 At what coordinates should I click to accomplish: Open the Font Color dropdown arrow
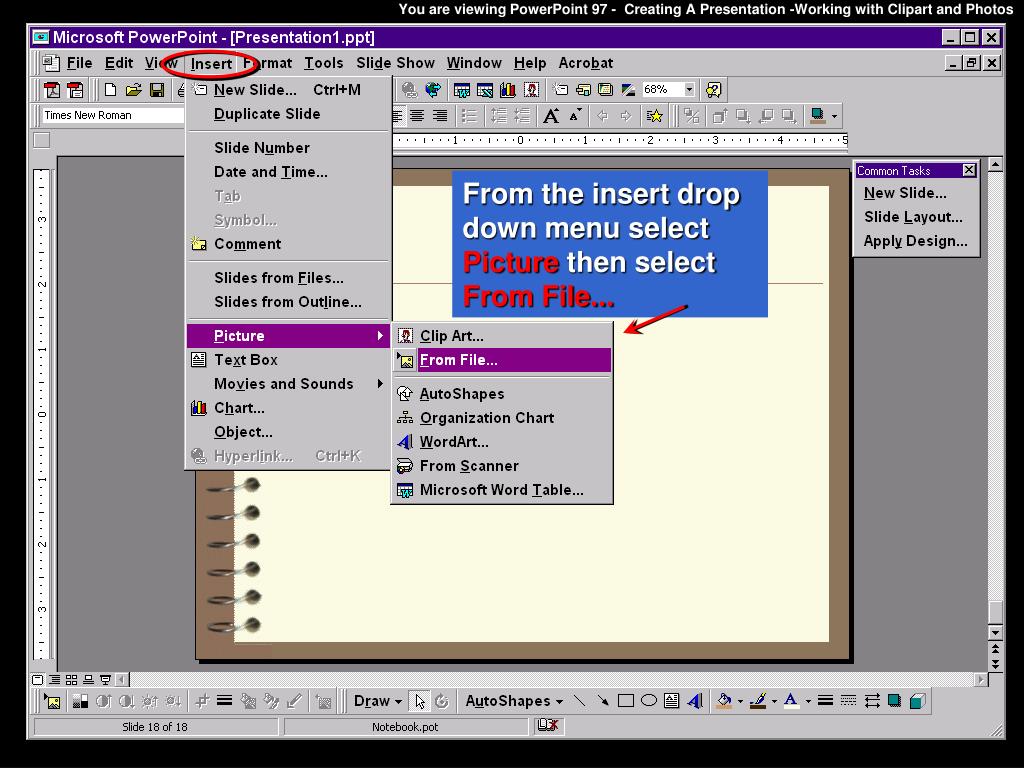[x=808, y=701]
